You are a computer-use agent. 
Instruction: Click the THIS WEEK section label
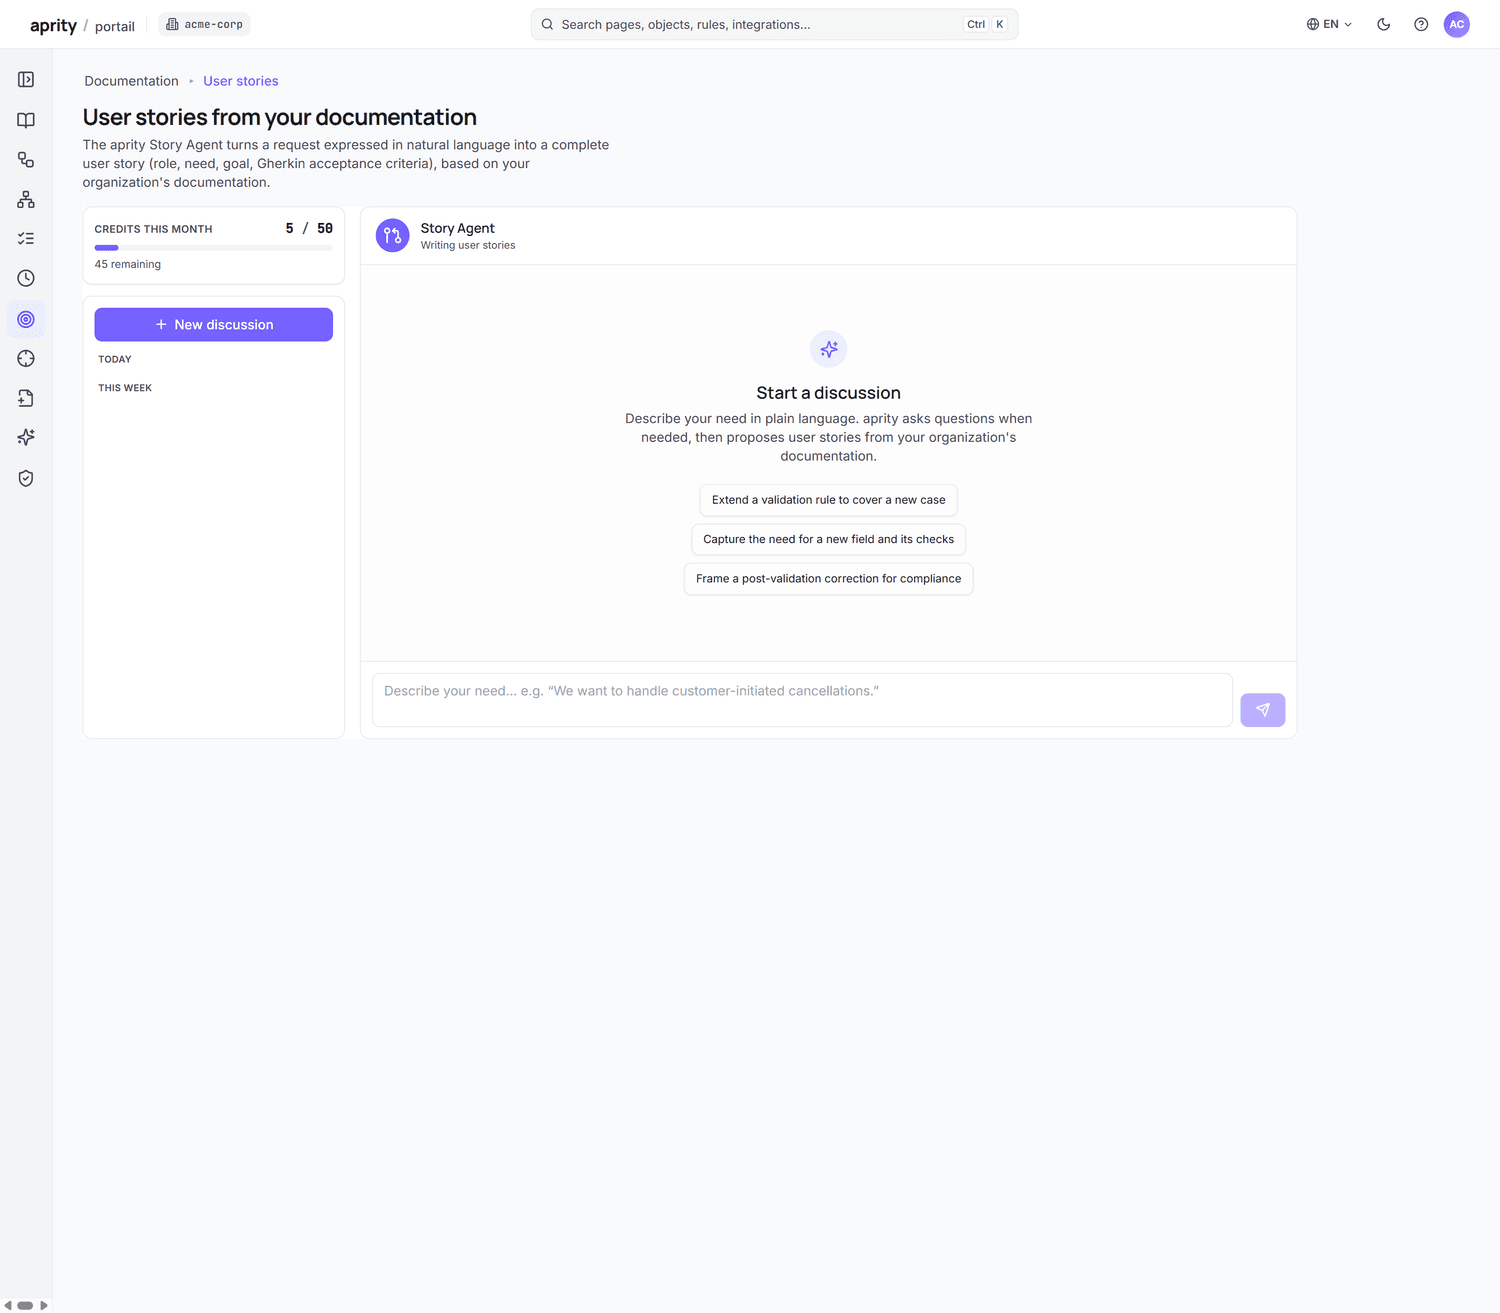click(125, 388)
